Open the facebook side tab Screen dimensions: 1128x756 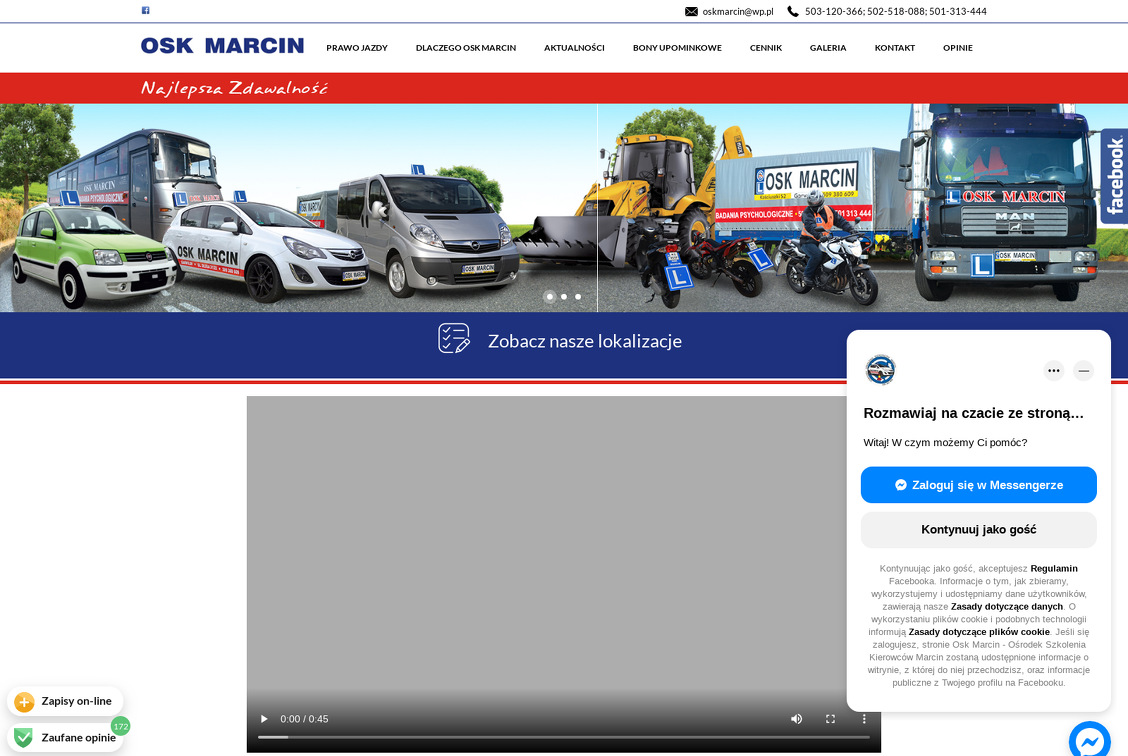click(1114, 176)
